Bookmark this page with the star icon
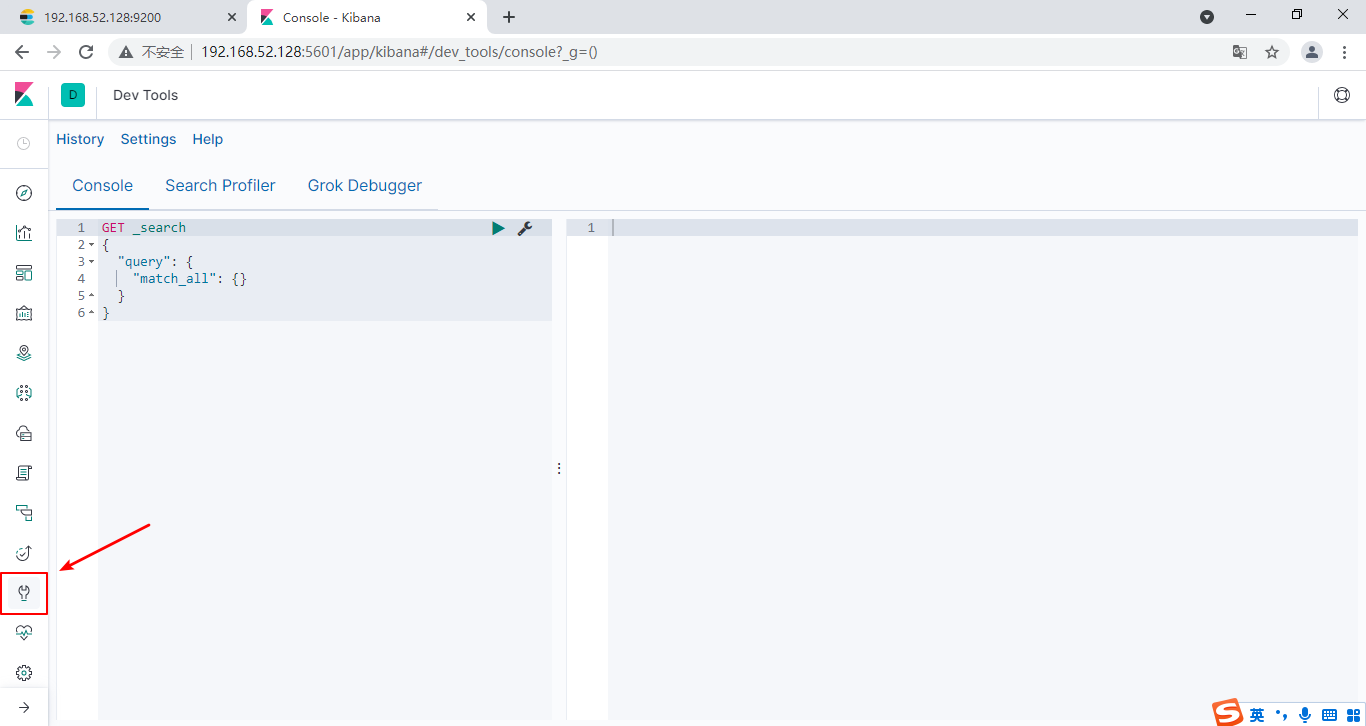 (x=1272, y=52)
